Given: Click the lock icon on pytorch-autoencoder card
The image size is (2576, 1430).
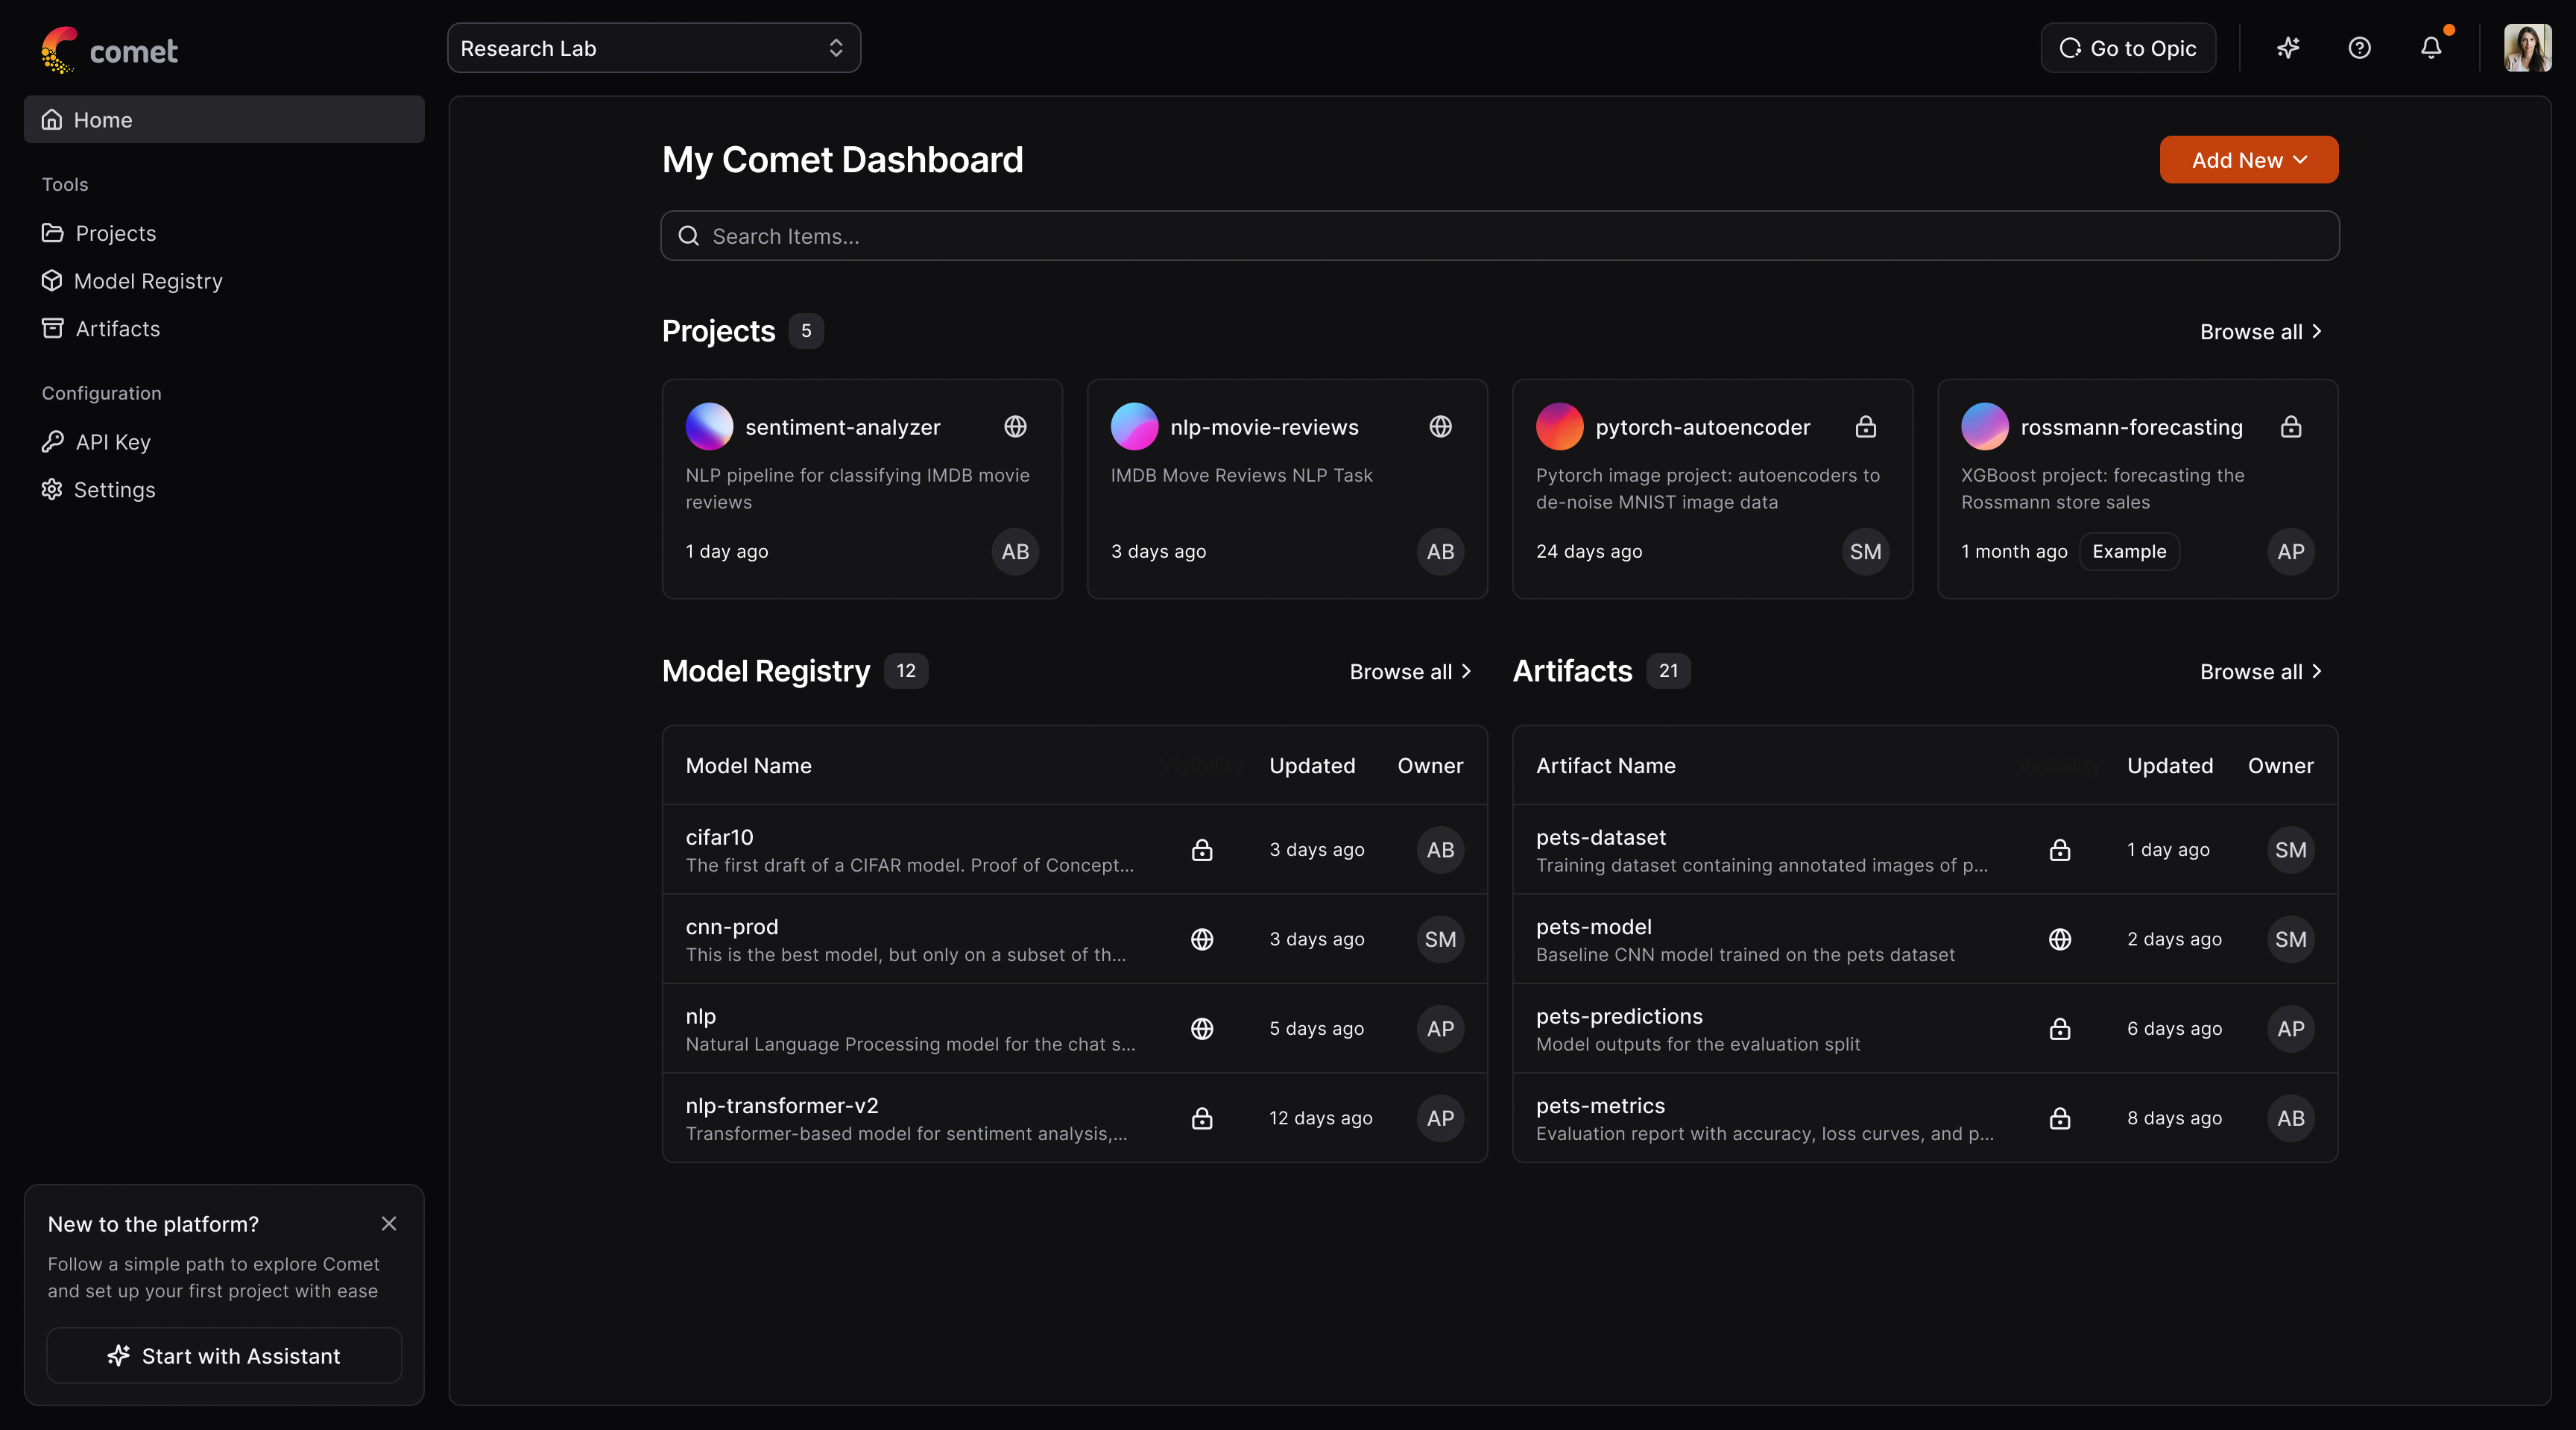Looking at the screenshot, I should click(1865, 427).
